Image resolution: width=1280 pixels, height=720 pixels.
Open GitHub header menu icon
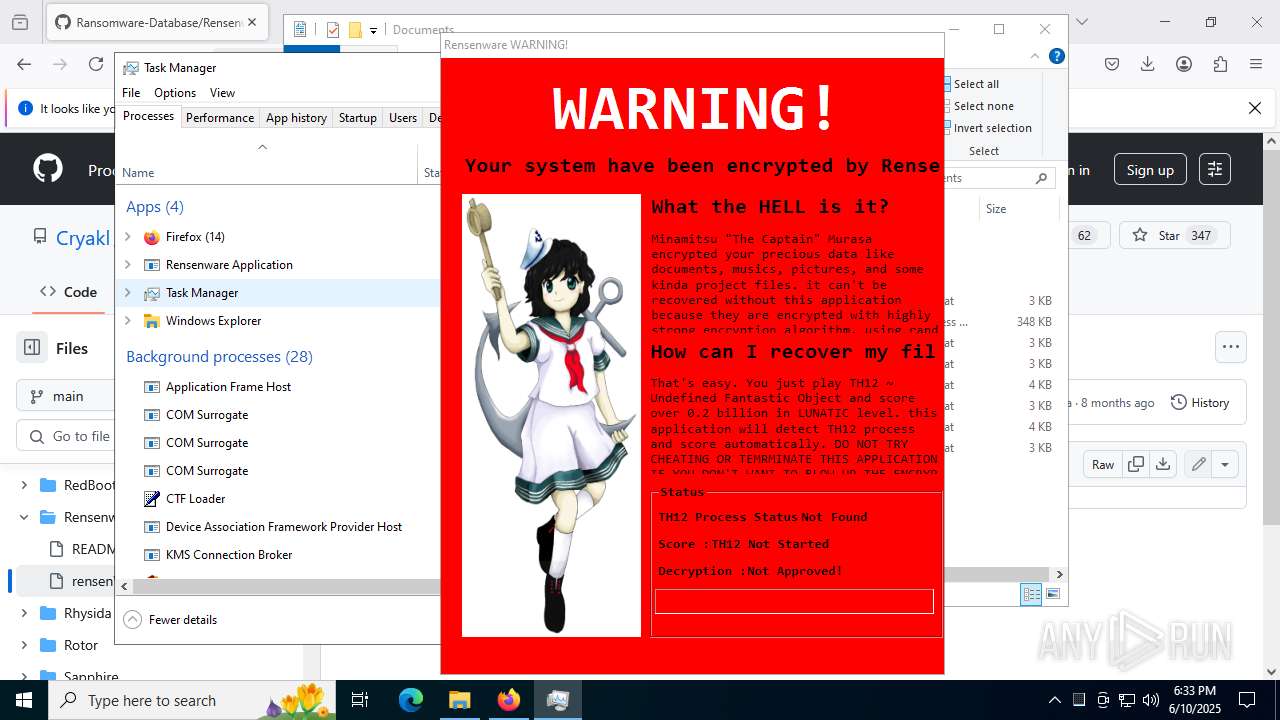click(1214, 170)
